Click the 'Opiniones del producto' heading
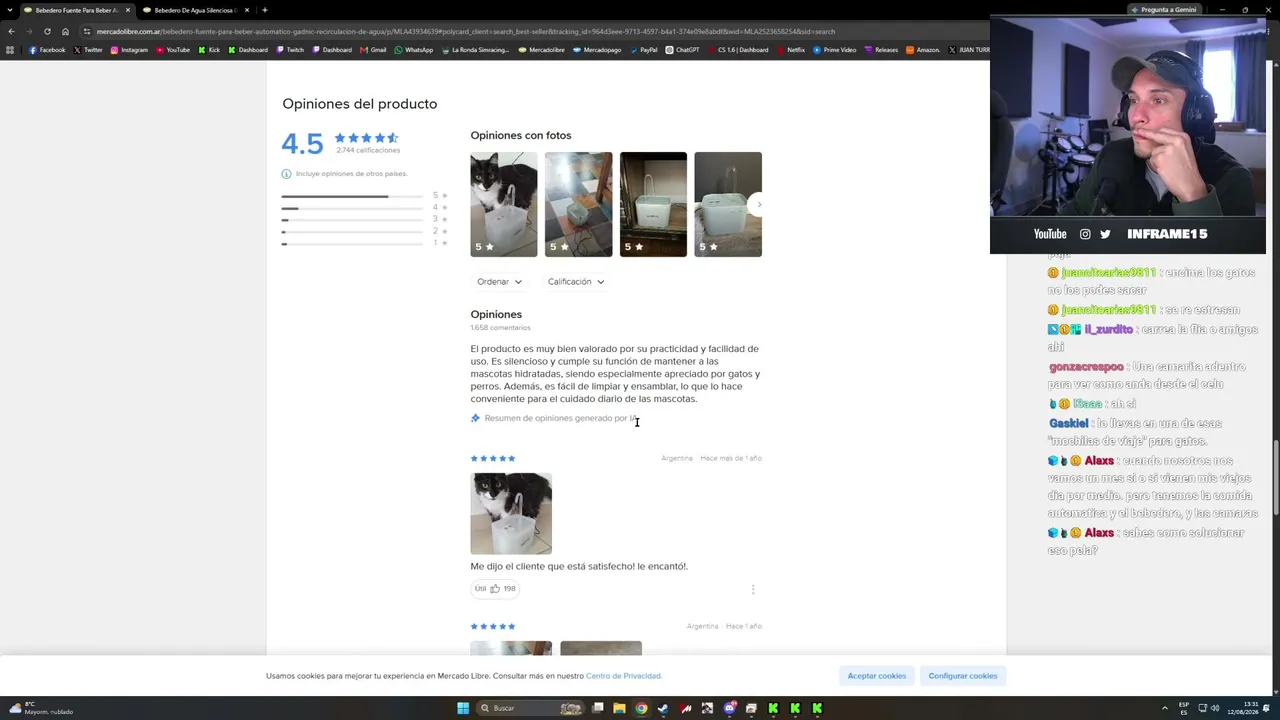 pyautogui.click(x=360, y=104)
